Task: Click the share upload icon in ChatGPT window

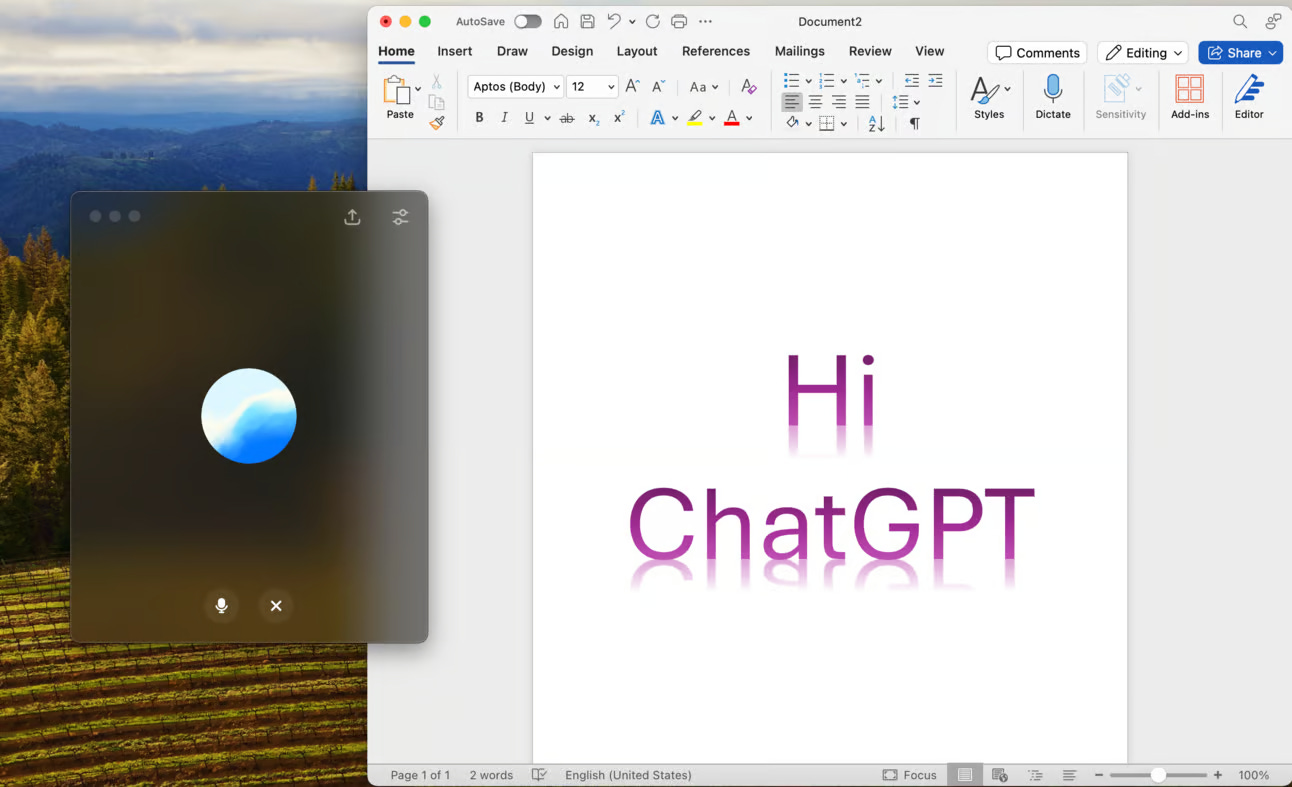Action: pos(352,217)
